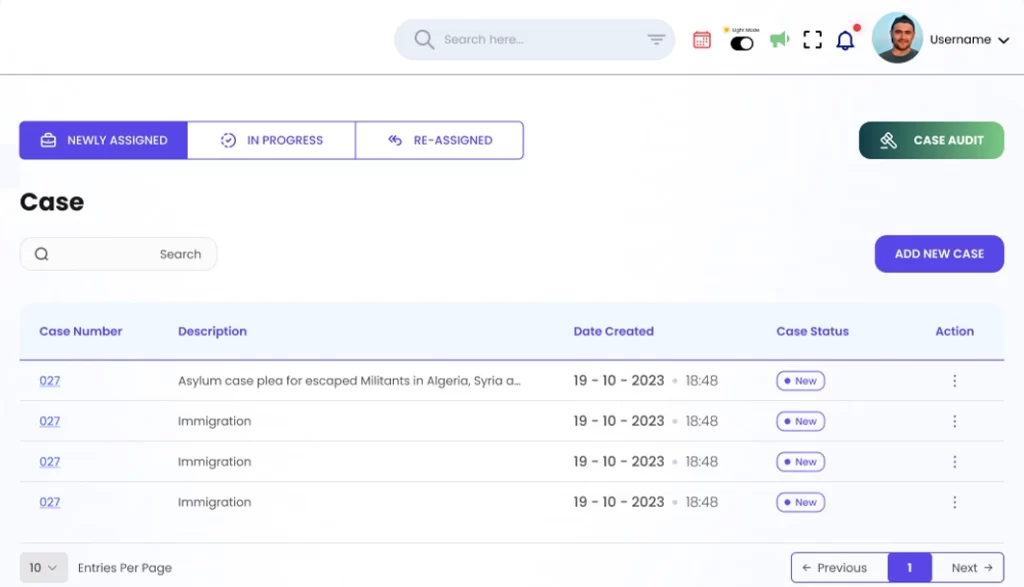Image resolution: width=1024 pixels, height=587 pixels.
Task: Open the notifications bell
Action: [x=846, y=40]
